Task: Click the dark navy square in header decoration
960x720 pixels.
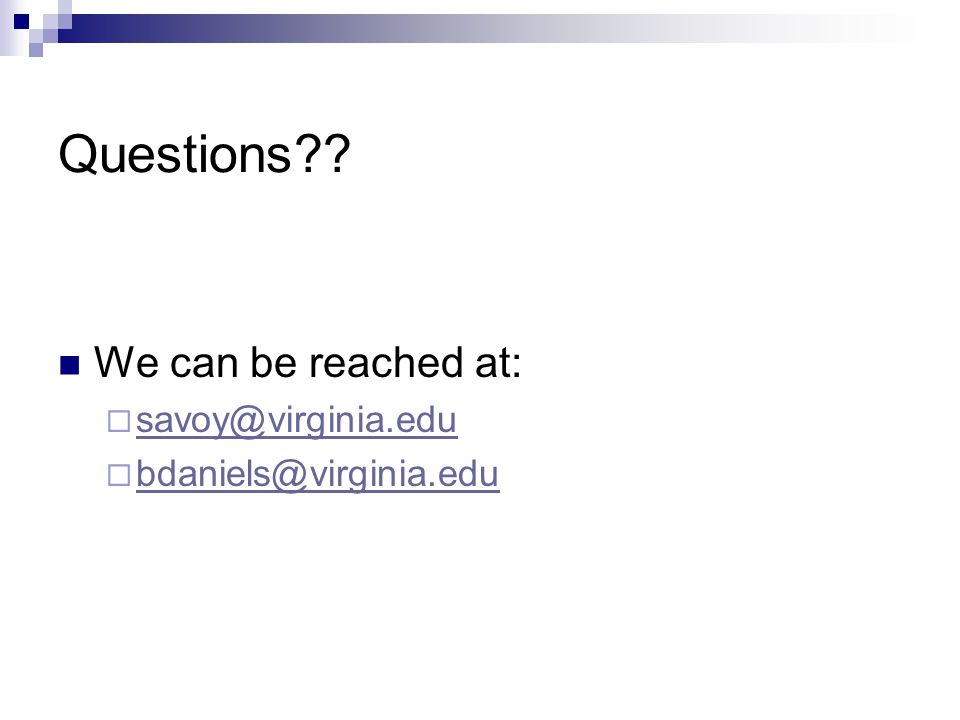Action: click(x=21, y=21)
